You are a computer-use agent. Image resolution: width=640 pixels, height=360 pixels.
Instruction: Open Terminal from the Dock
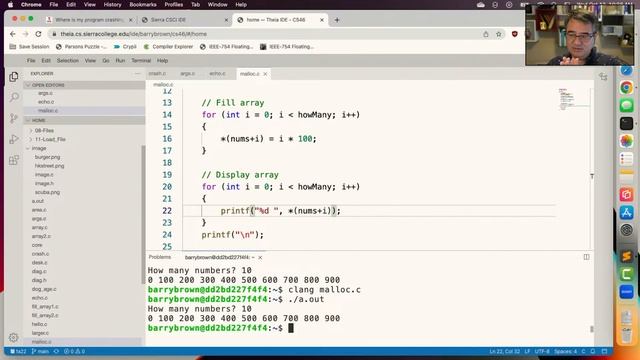pos(627,123)
